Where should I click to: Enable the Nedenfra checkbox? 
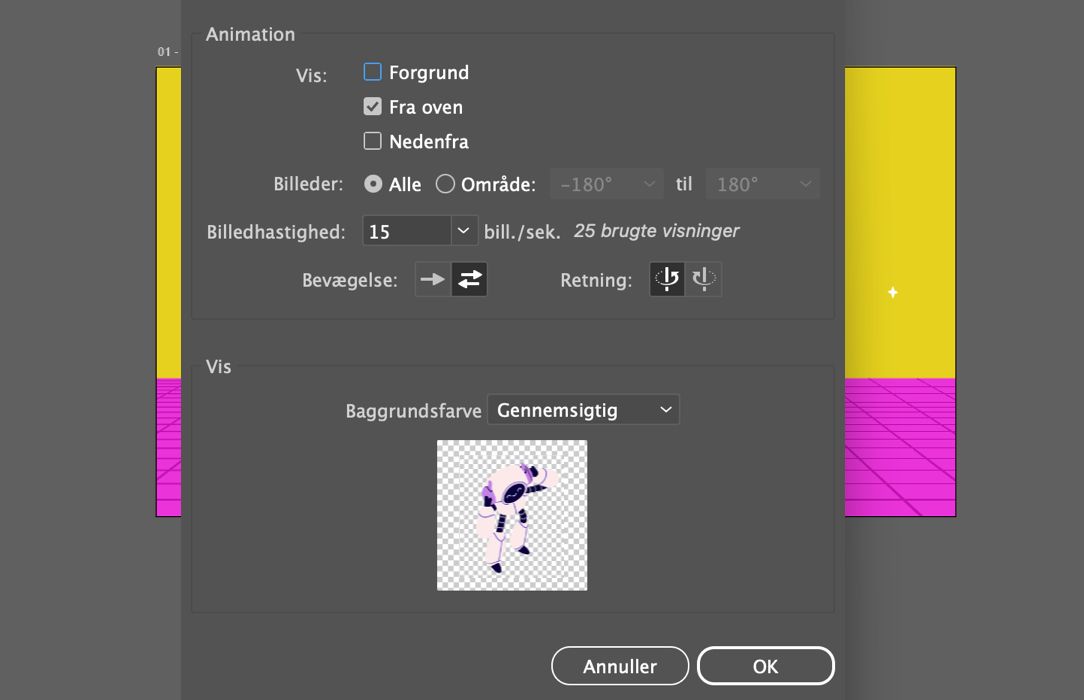click(x=373, y=141)
